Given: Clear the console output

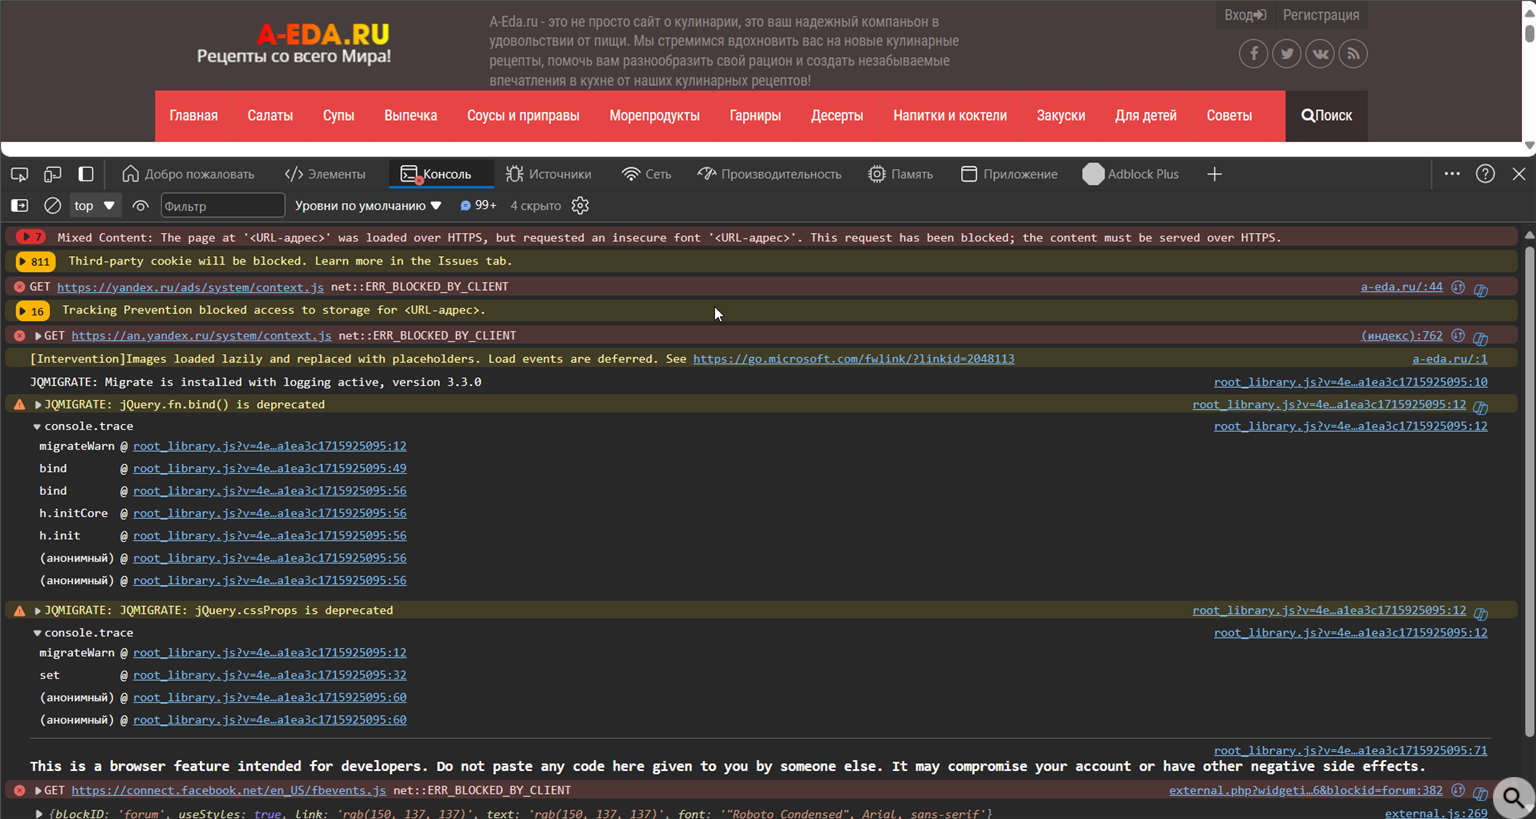Looking at the screenshot, I should (53, 206).
